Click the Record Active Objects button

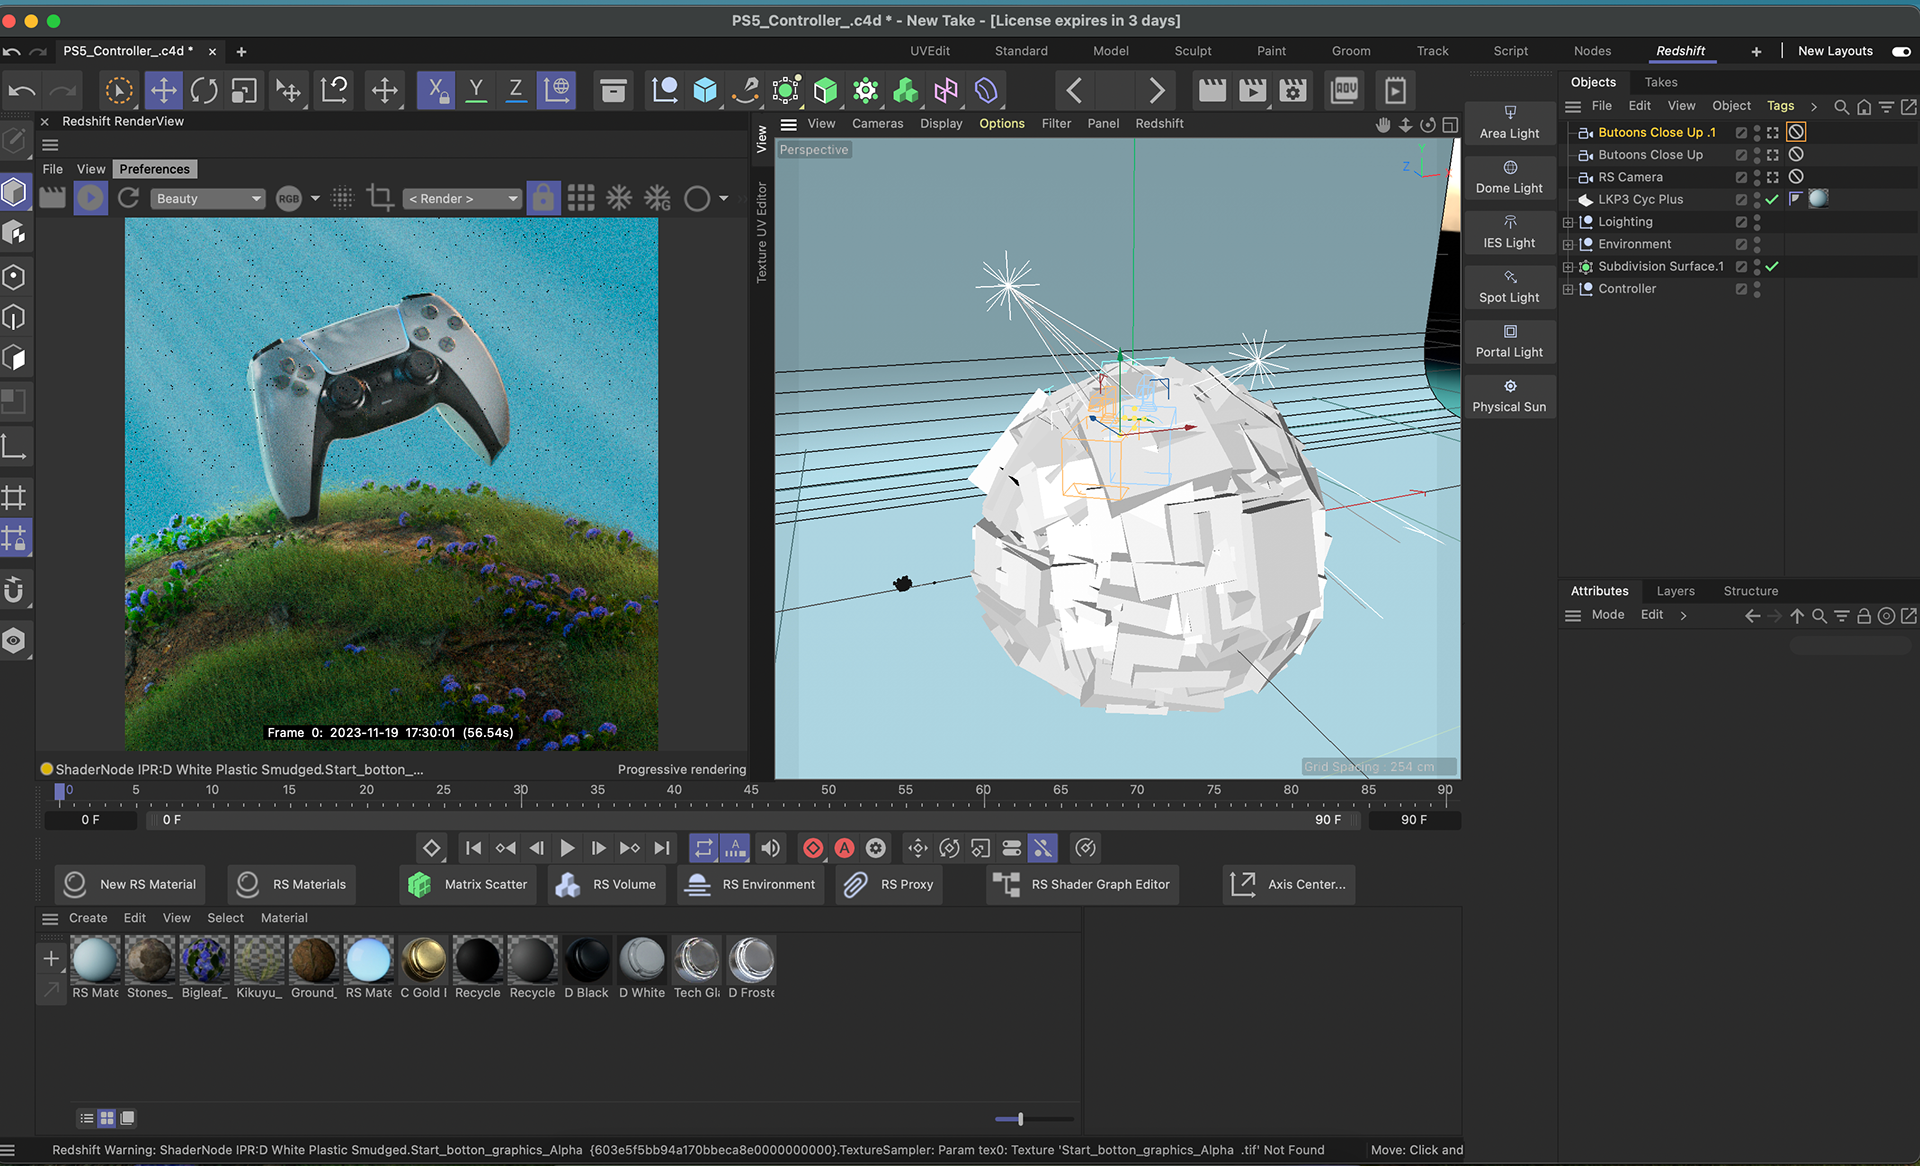pos(813,848)
